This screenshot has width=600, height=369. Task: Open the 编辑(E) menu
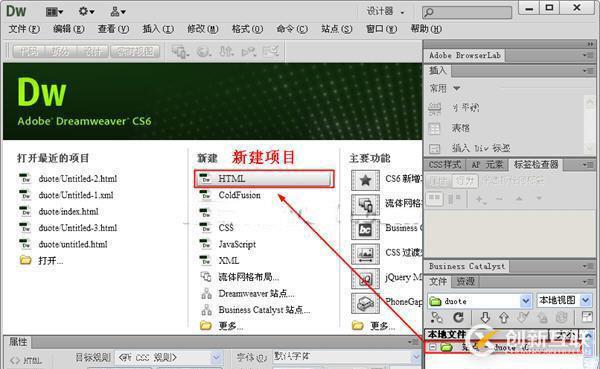69,29
